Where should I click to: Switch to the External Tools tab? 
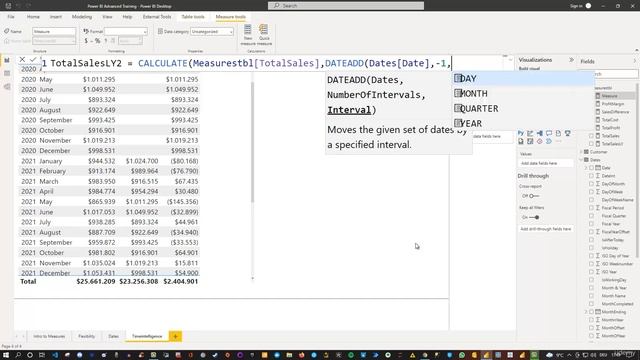coord(157,17)
